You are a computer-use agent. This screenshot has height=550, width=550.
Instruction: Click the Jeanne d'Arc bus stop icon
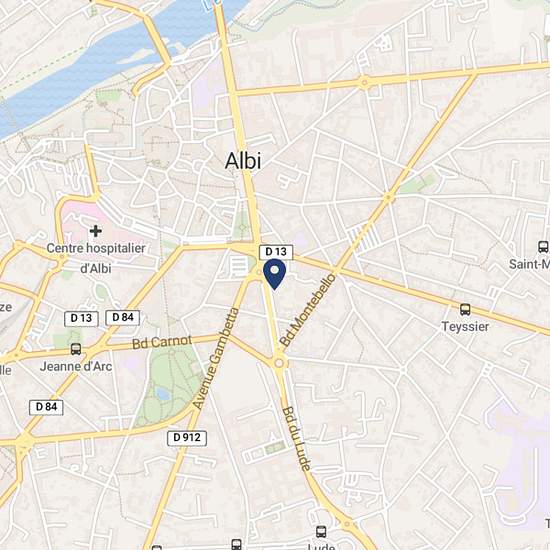(76, 349)
